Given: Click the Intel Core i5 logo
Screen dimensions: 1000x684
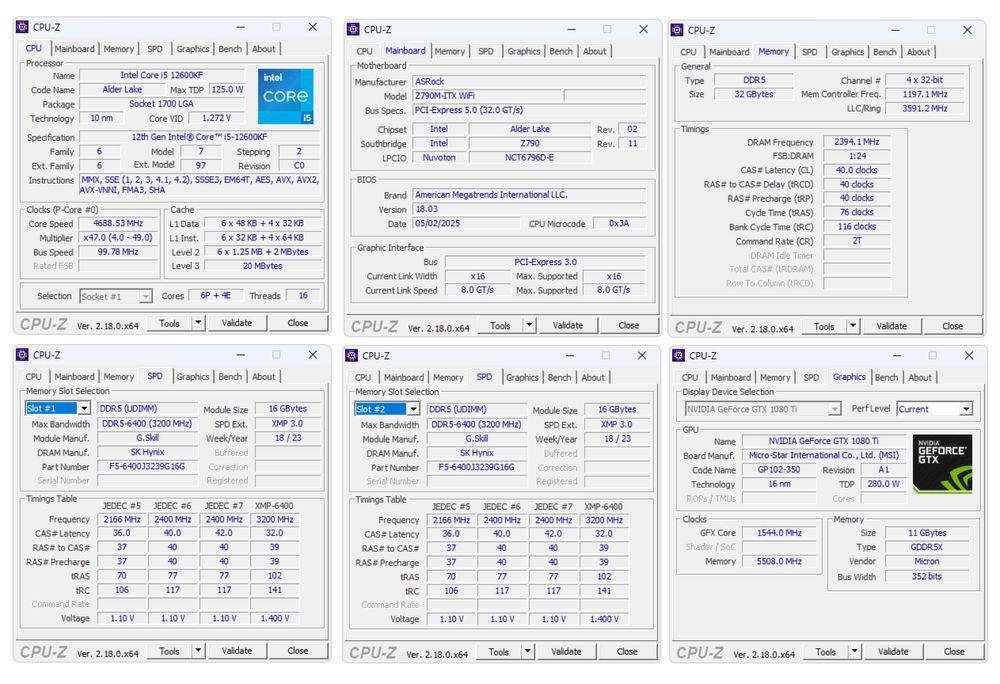Looking at the screenshot, I should click(285, 96).
